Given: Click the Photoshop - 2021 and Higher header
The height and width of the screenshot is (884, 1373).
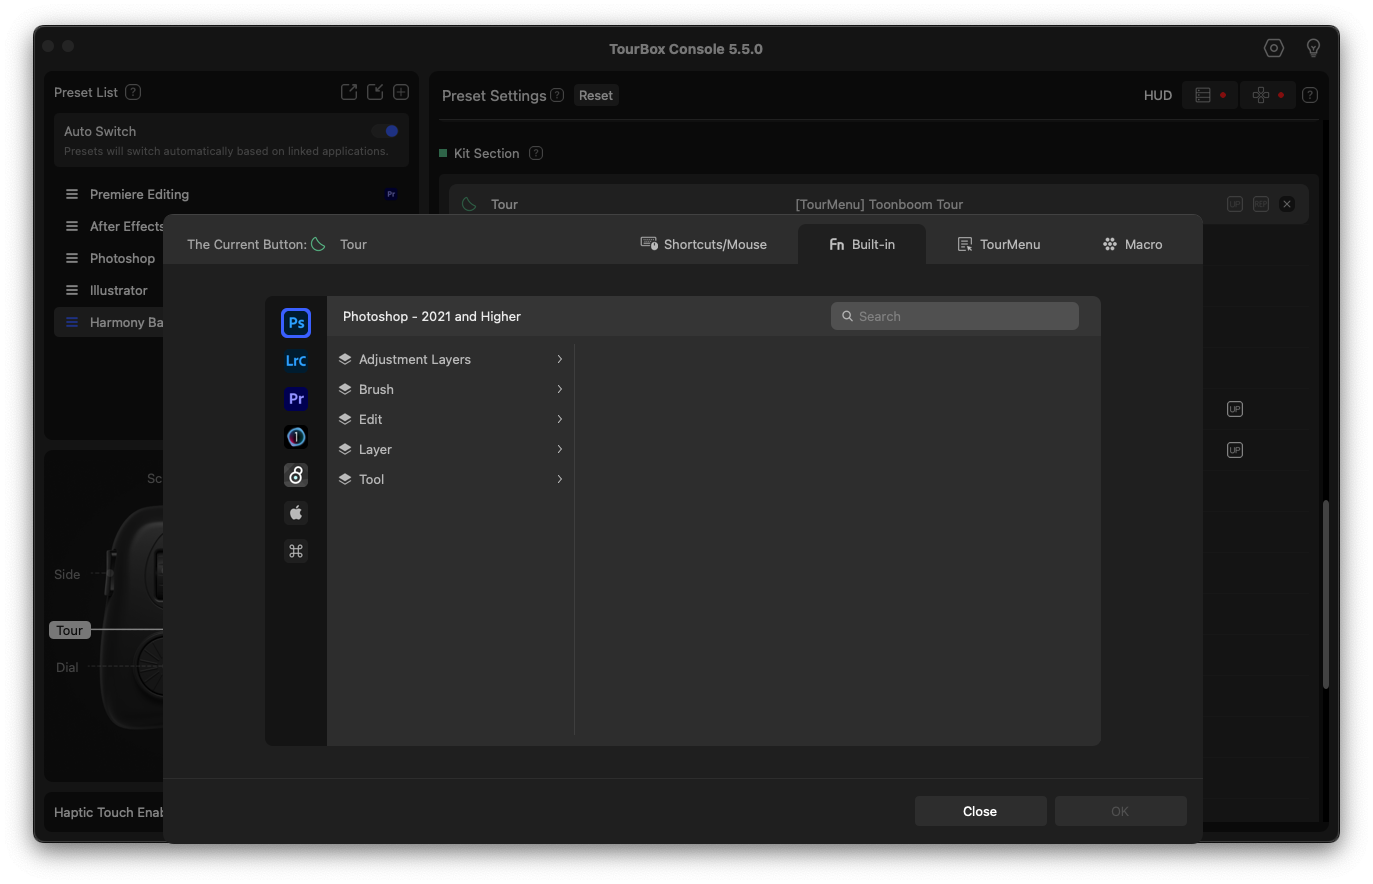Looking at the screenshot, I should [x=432, y=316].
